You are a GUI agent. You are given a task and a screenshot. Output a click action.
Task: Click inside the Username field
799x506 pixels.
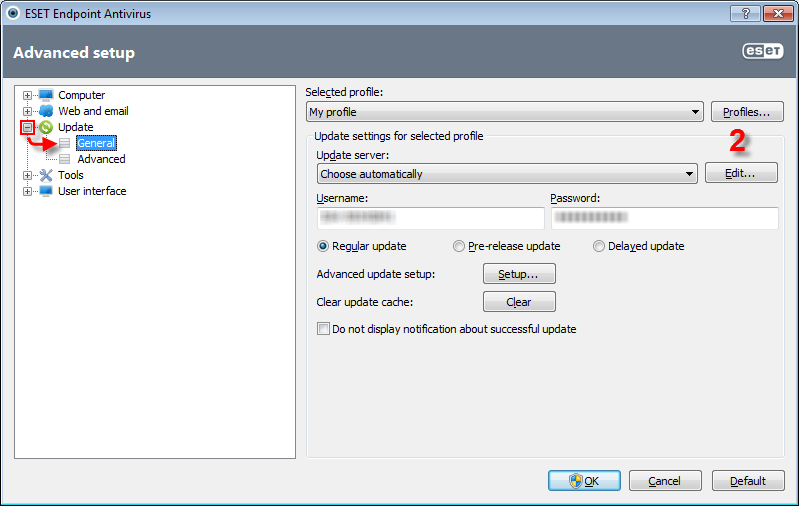tap(431, 218)
